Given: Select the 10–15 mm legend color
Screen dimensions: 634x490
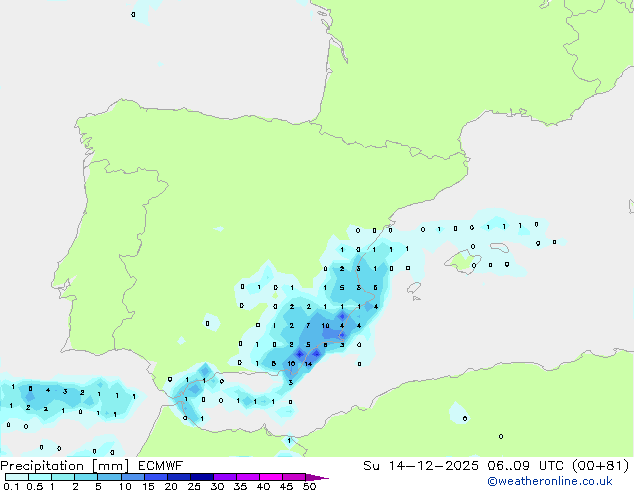Looking at the screenshot, I should [x=133, y=477].
